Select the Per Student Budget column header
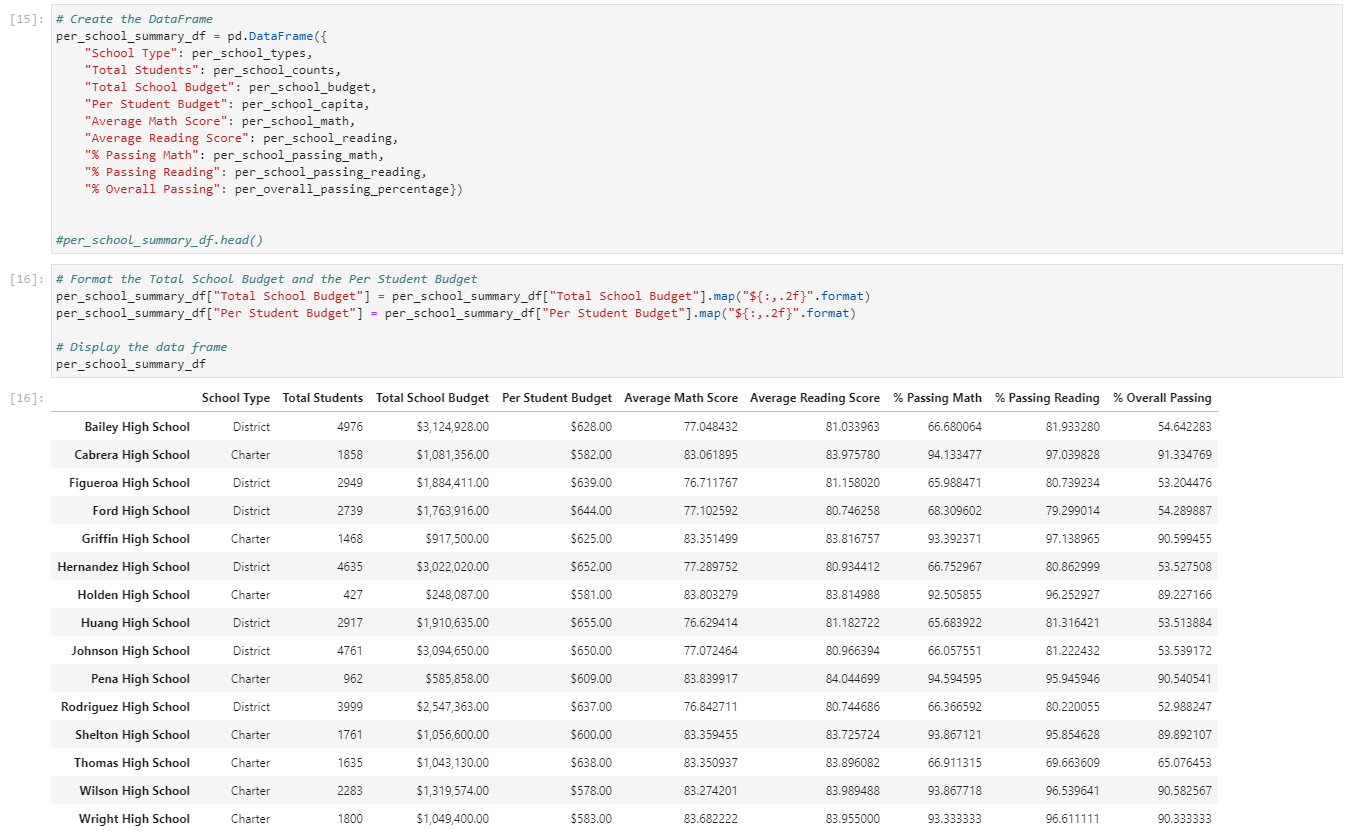Screen dimensions: 1358x838 click(x=557, y=397)
